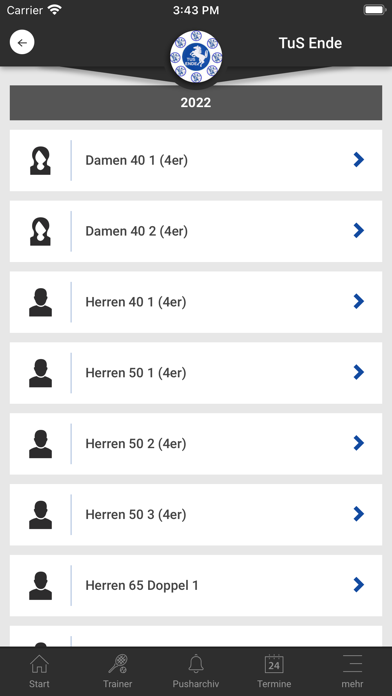This screenshot has height=696, width=392.
Task: Expand Herren 50 3 (4er) chevron
Action: pyautogui.click(x=359, y=514)
